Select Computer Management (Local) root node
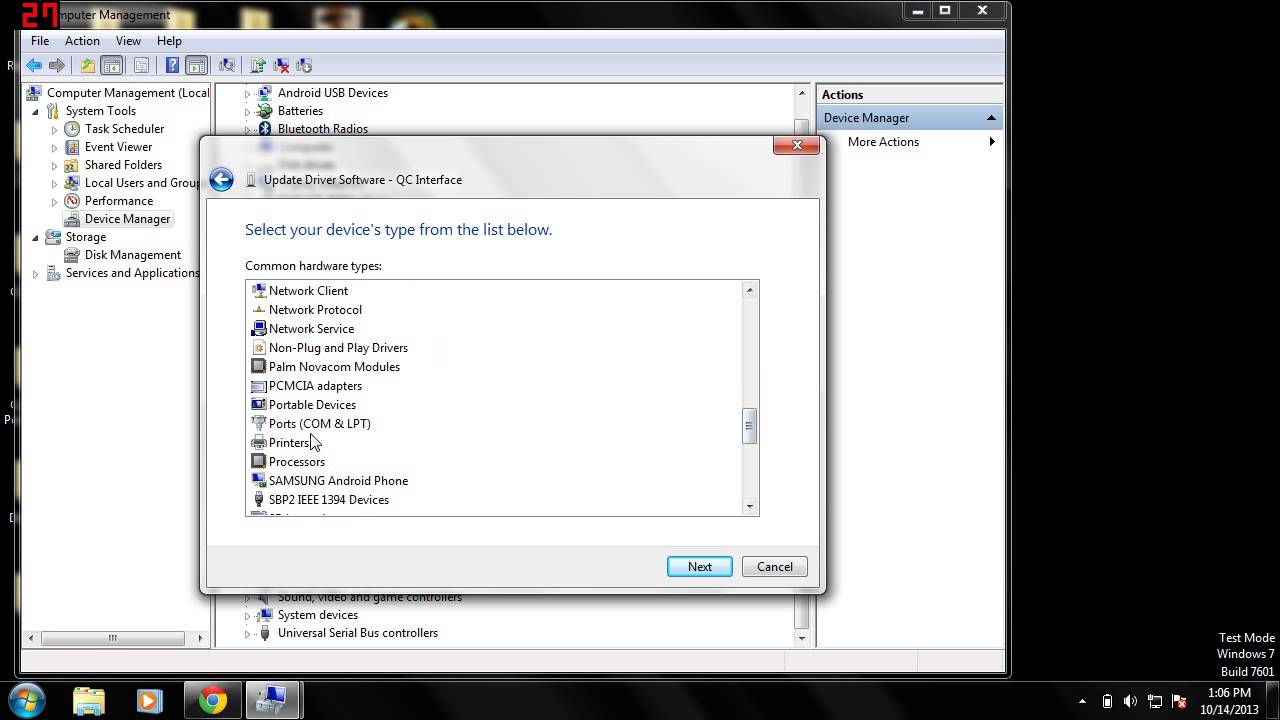This screenshot has height=720, width=1280. 128,93
